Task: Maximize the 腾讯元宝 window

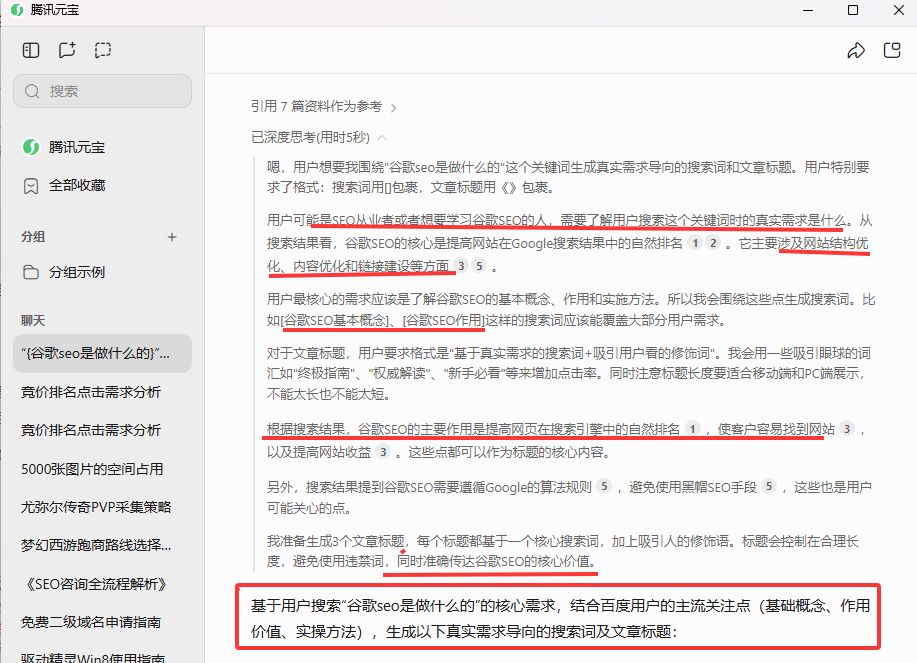Action: pos(853,11)
